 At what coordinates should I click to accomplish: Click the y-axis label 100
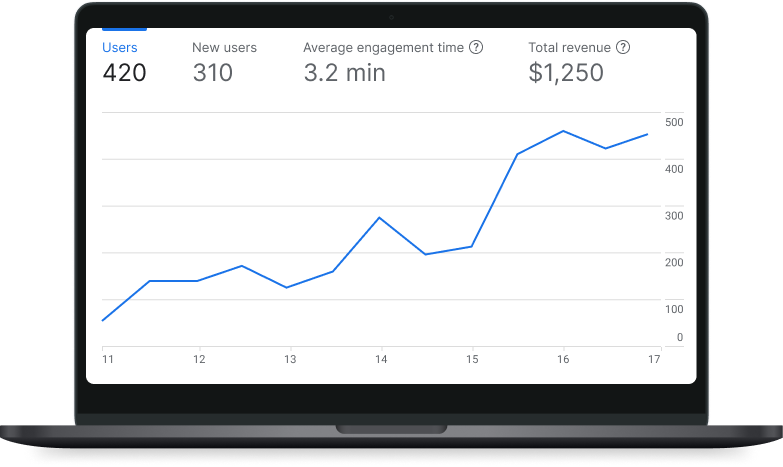click(673, 309)
